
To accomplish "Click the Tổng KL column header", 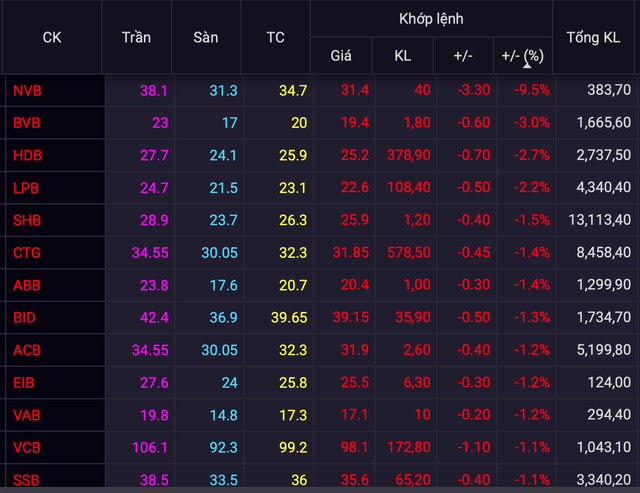I will coord(597,37).
